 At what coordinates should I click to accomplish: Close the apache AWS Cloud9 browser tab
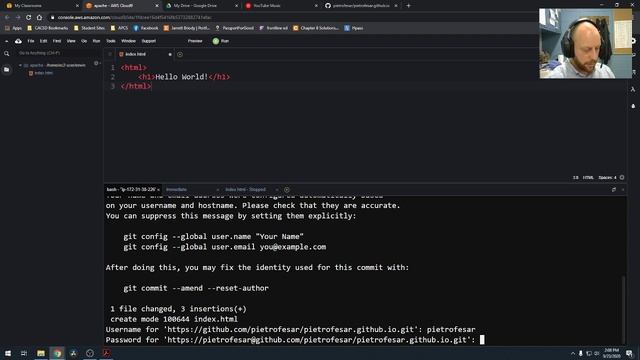pyautogui.click(x=157, y=6)
